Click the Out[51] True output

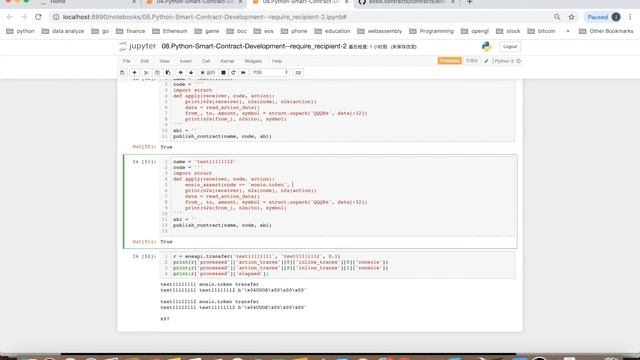pos(166,242)
